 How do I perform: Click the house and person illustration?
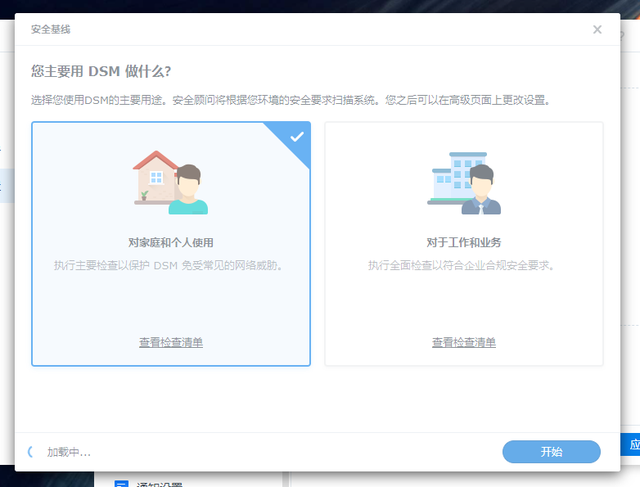[170, 182]
